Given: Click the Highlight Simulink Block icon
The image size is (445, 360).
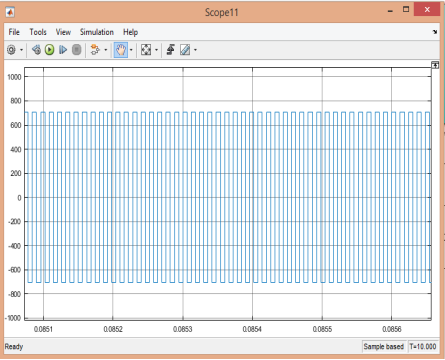Looking at the screenshot, I should [x=95, y=50].
